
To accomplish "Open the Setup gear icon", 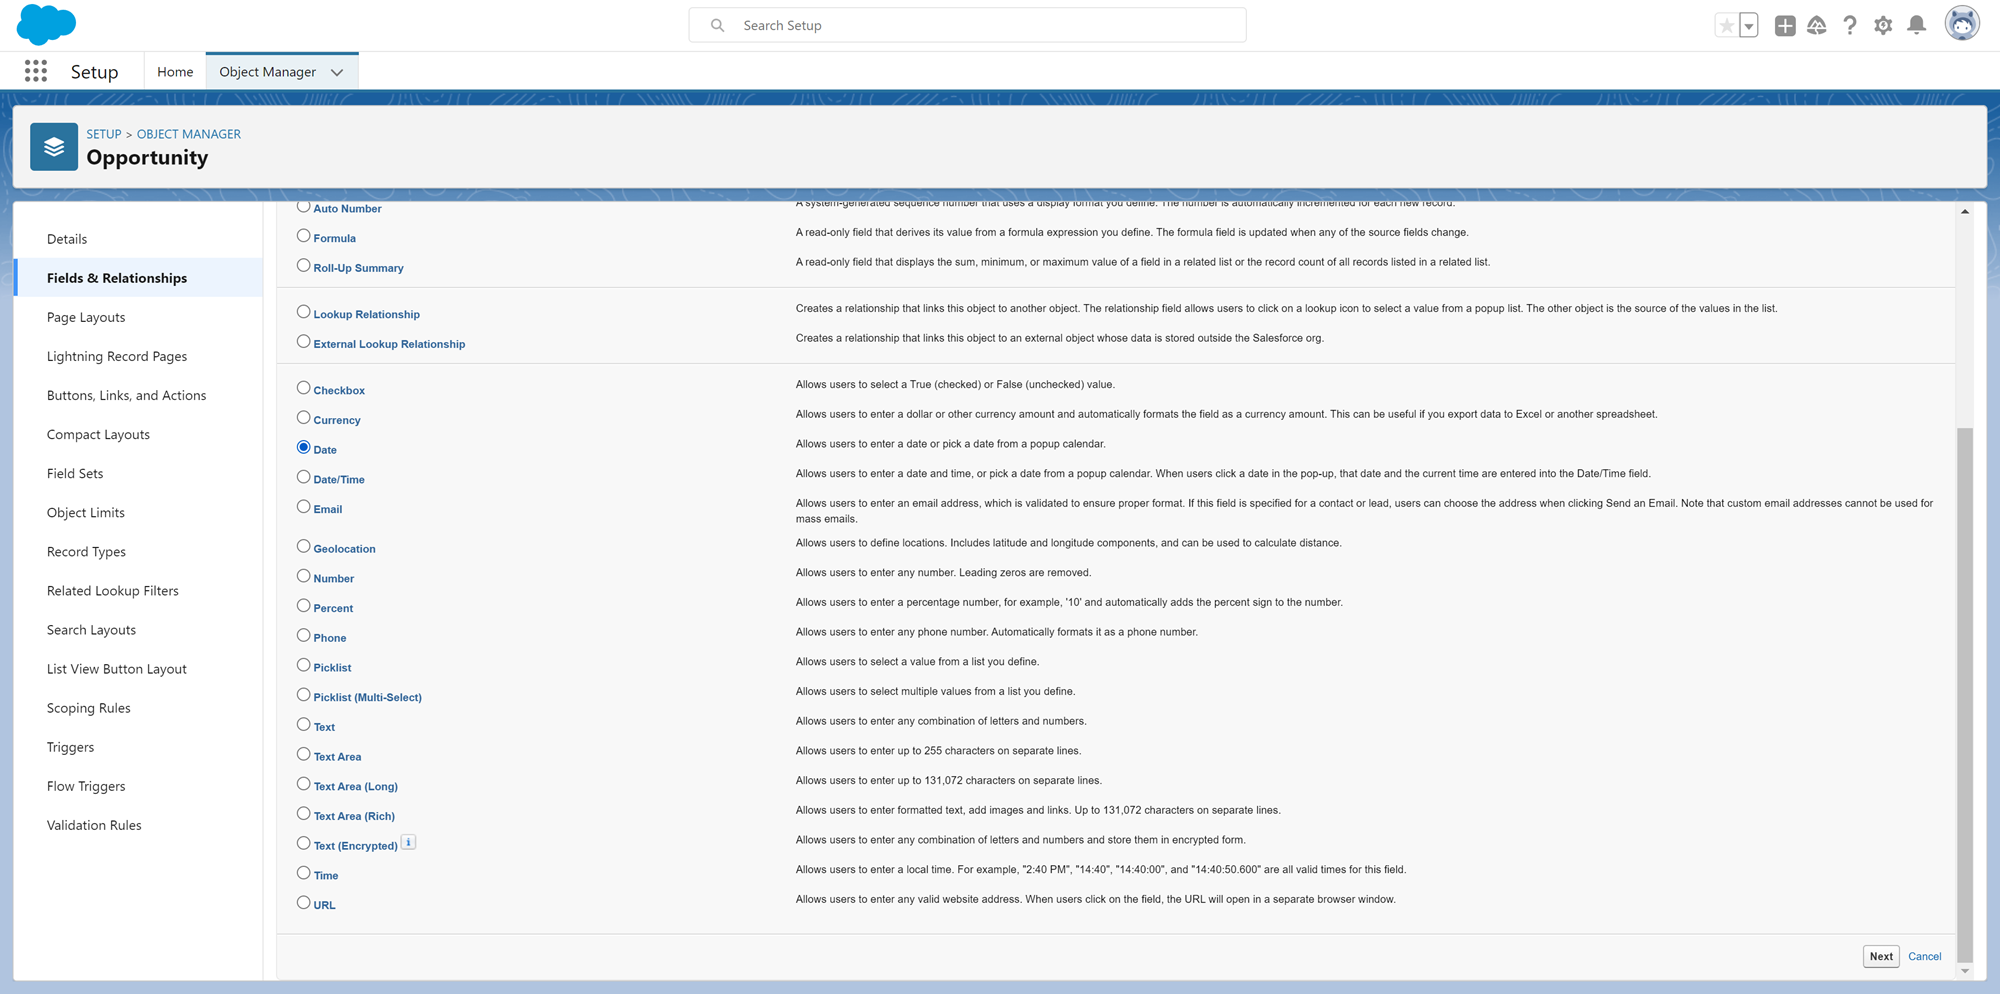I will tap(1883, 26).
